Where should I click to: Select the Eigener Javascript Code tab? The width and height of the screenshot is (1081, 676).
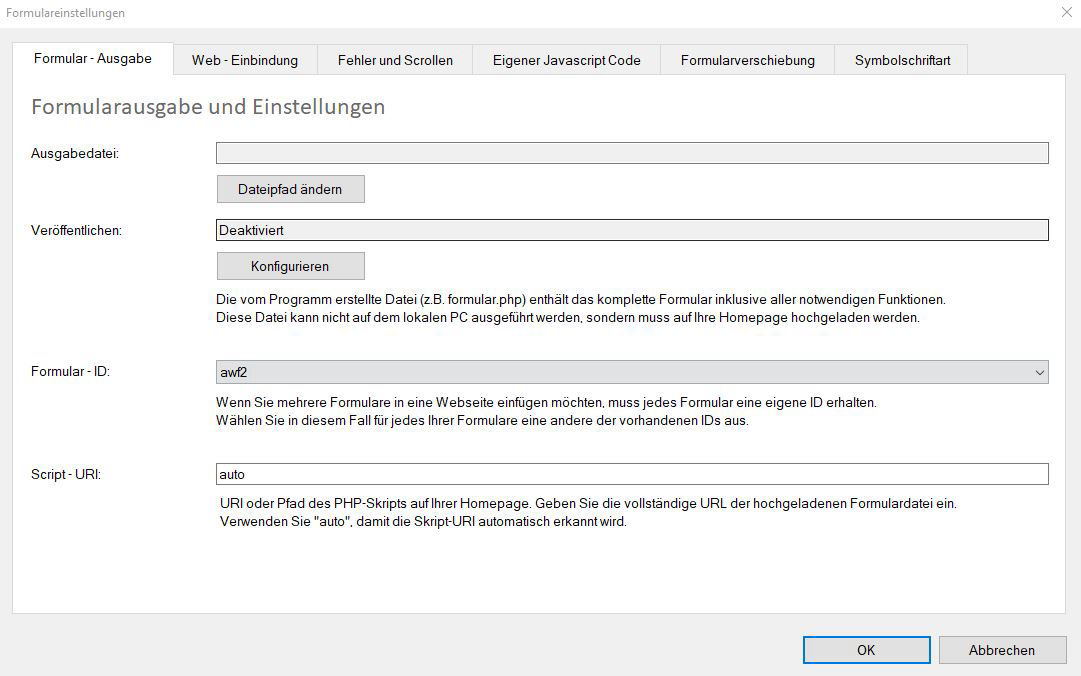point(566,60)
